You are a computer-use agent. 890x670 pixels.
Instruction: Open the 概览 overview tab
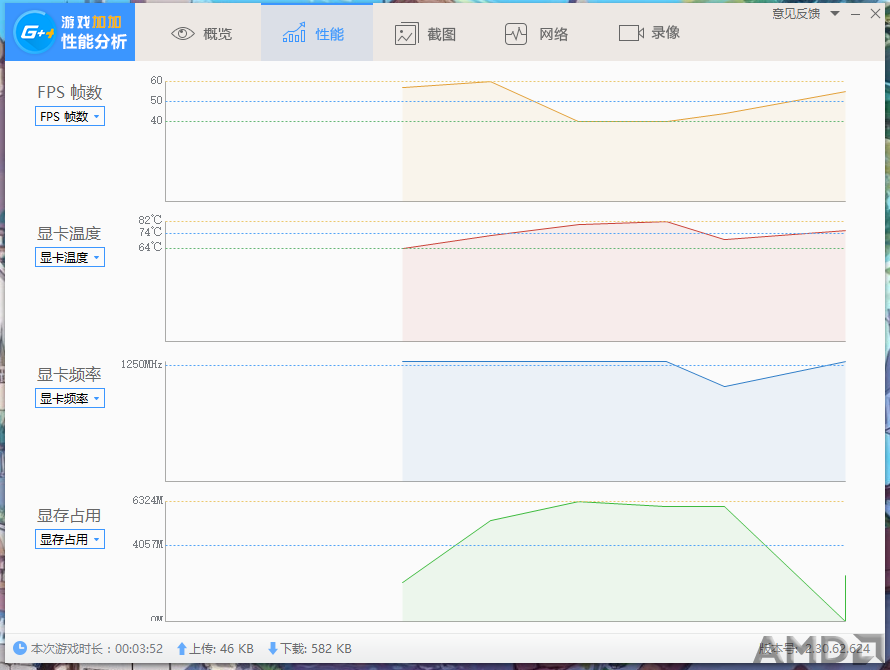click(x=201, y=34)
